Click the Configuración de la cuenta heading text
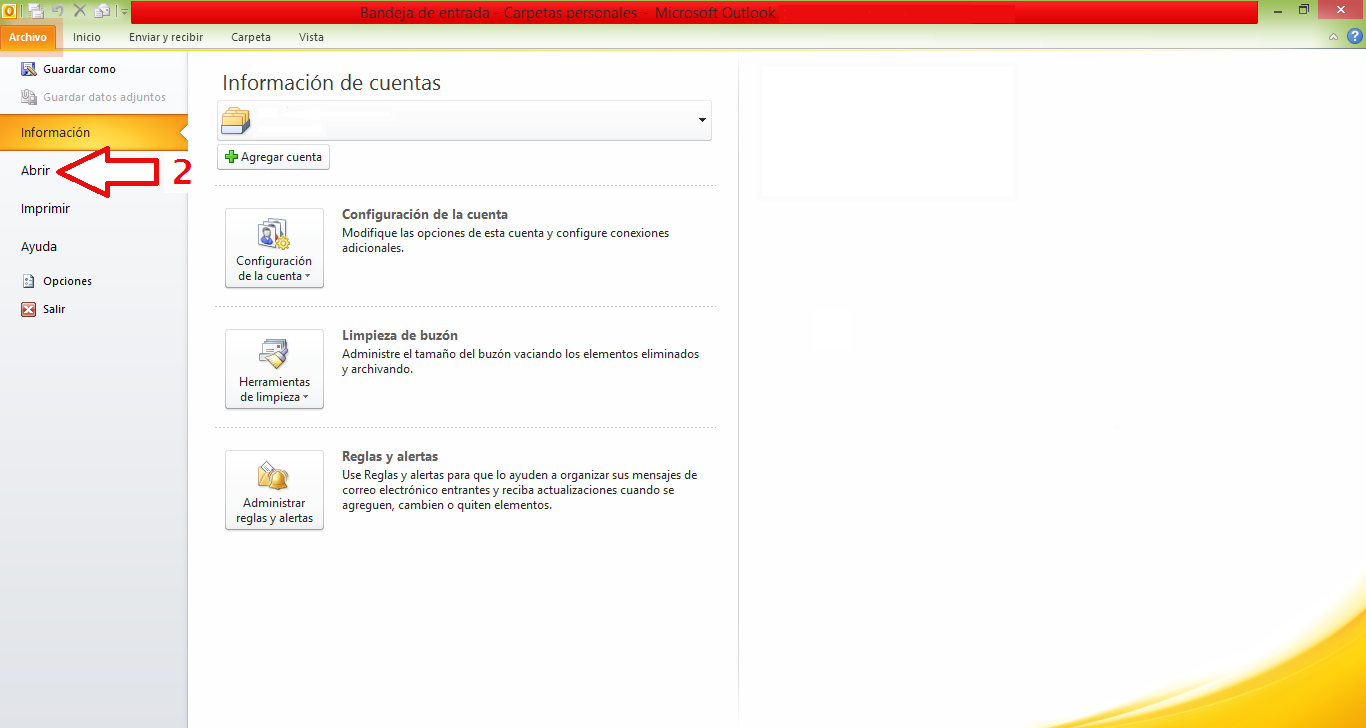 pyautogui.click(x=425, y=214)
